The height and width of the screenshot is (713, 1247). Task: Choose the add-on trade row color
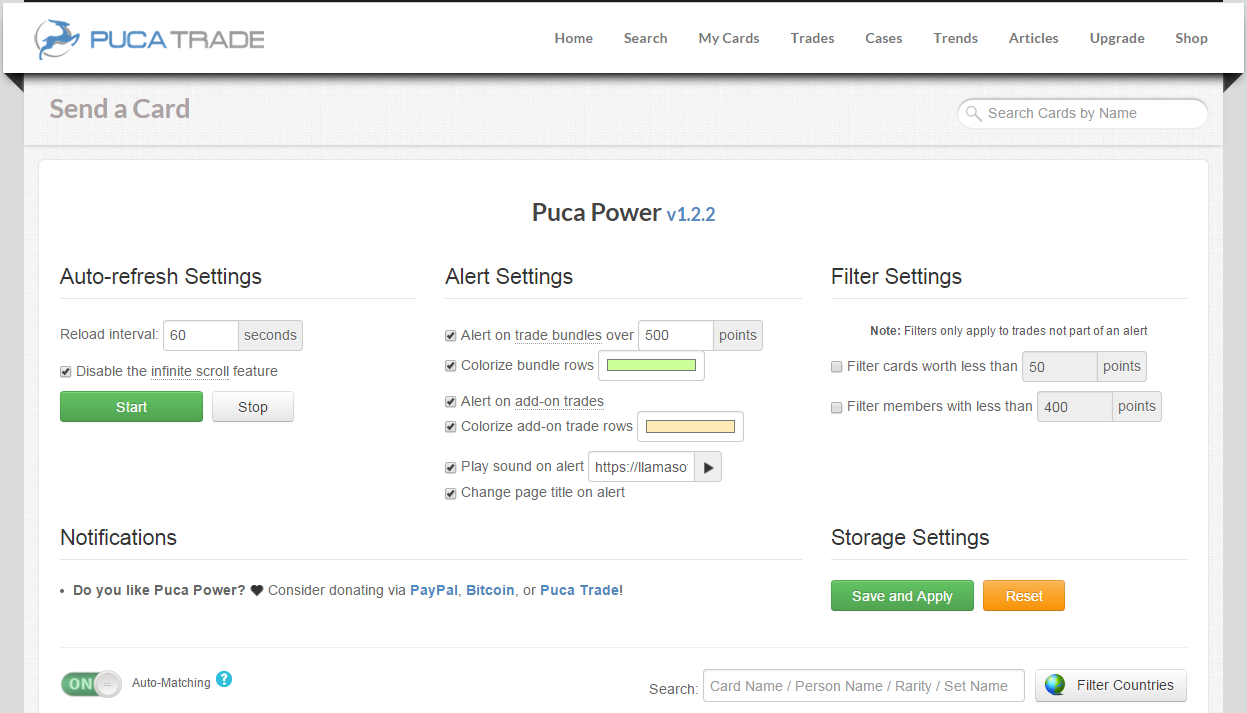pos(690,427)
